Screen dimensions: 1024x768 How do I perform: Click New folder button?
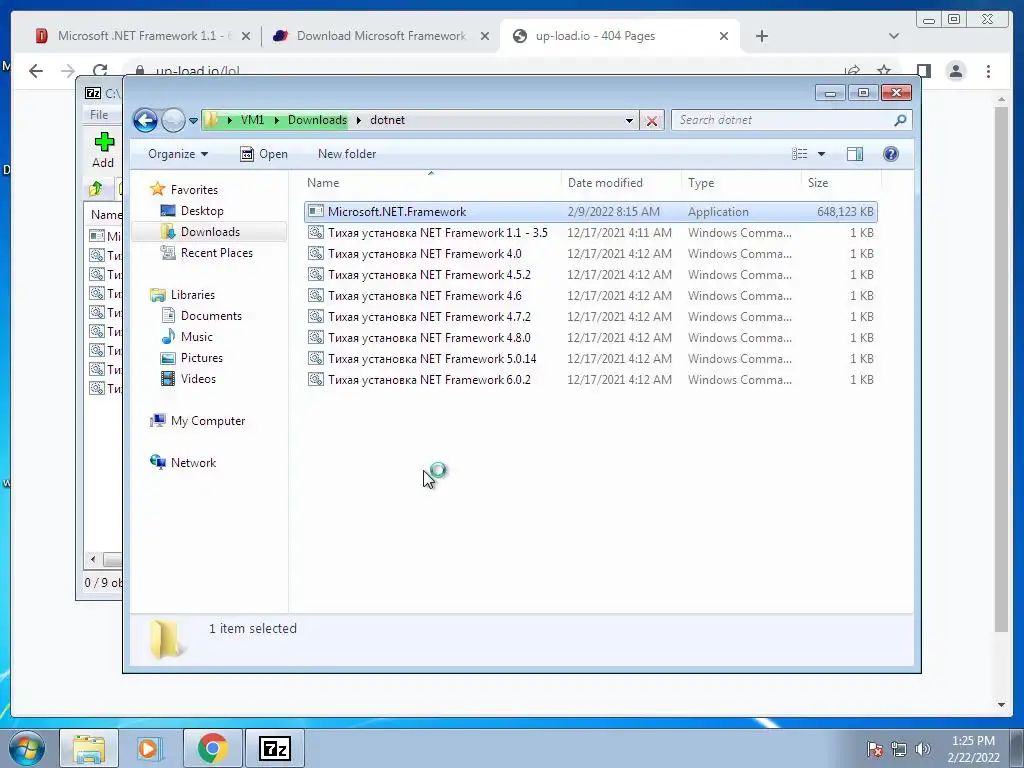pyautogui.click(x=347, y=154)
